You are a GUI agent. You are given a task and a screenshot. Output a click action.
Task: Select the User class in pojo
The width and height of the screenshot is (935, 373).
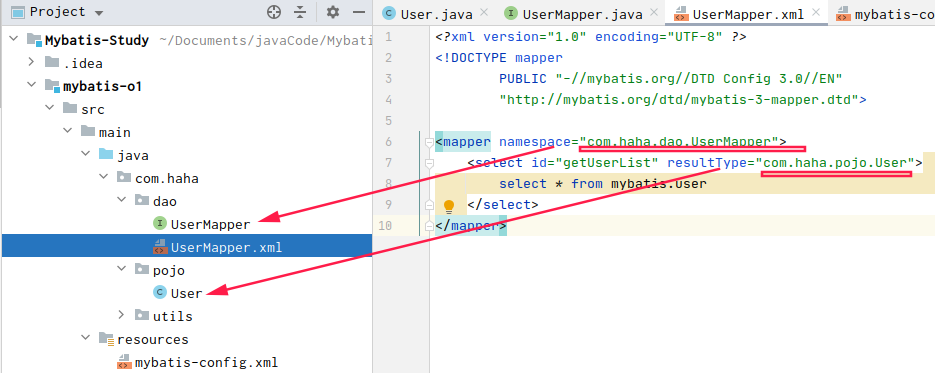pyautogui.click(x=187, y=293)
